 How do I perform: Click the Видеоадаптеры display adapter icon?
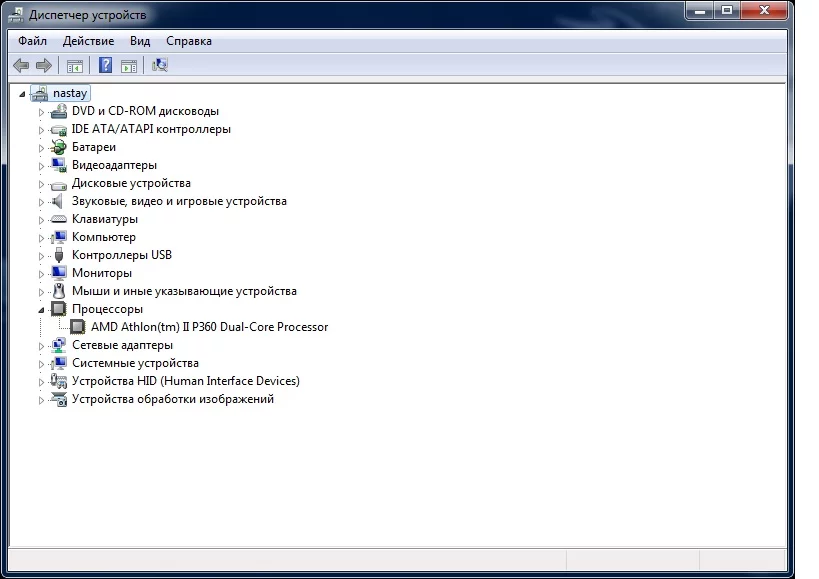click(x=58, y=165)
